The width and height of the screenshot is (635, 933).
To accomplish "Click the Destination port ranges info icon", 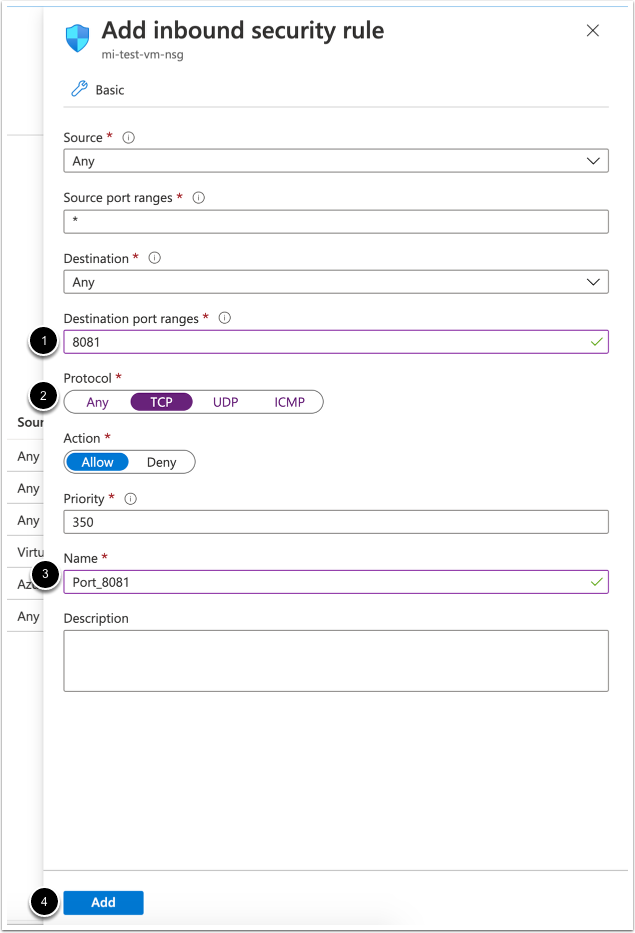I will point(224,319).
